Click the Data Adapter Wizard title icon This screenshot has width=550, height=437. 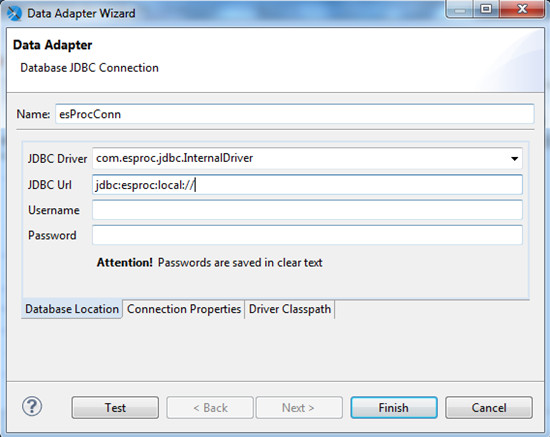pos(14,13)
